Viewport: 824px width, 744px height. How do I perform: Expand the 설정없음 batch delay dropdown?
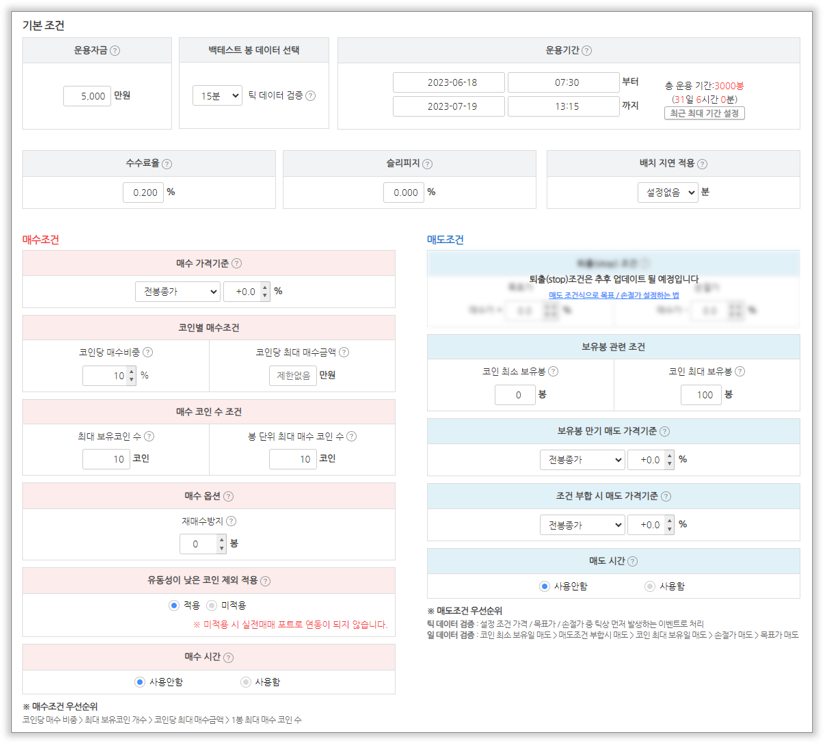click(x=667, y=193)
